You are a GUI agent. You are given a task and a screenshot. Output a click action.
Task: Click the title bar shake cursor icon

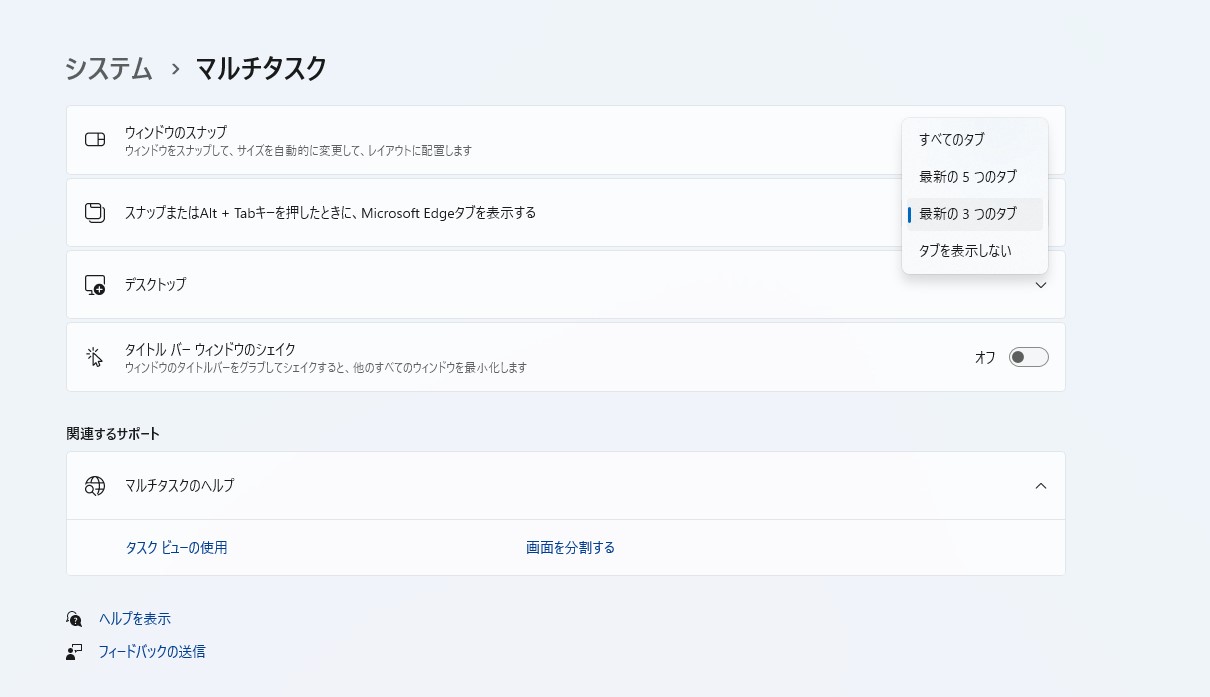pyautogui.click(x=94, y=356)
